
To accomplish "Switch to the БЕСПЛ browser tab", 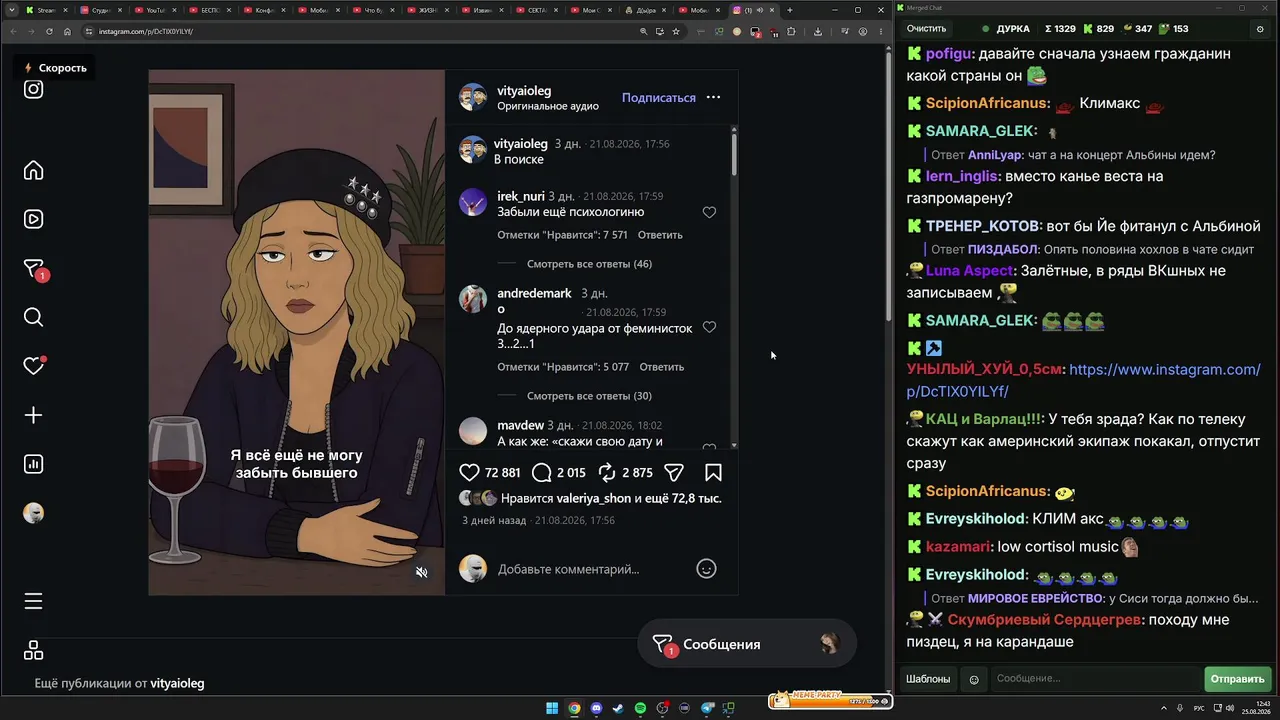I will coord(211,10).
